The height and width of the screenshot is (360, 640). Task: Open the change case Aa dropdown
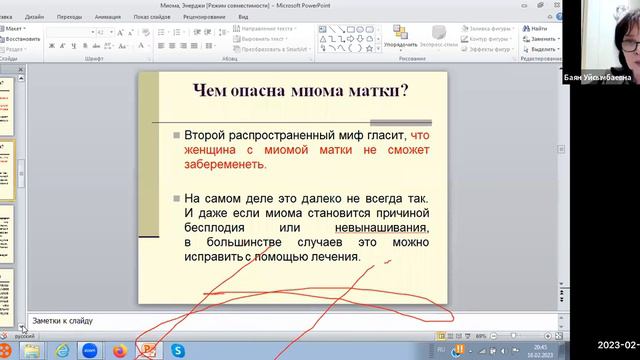[x=122, y=46]
